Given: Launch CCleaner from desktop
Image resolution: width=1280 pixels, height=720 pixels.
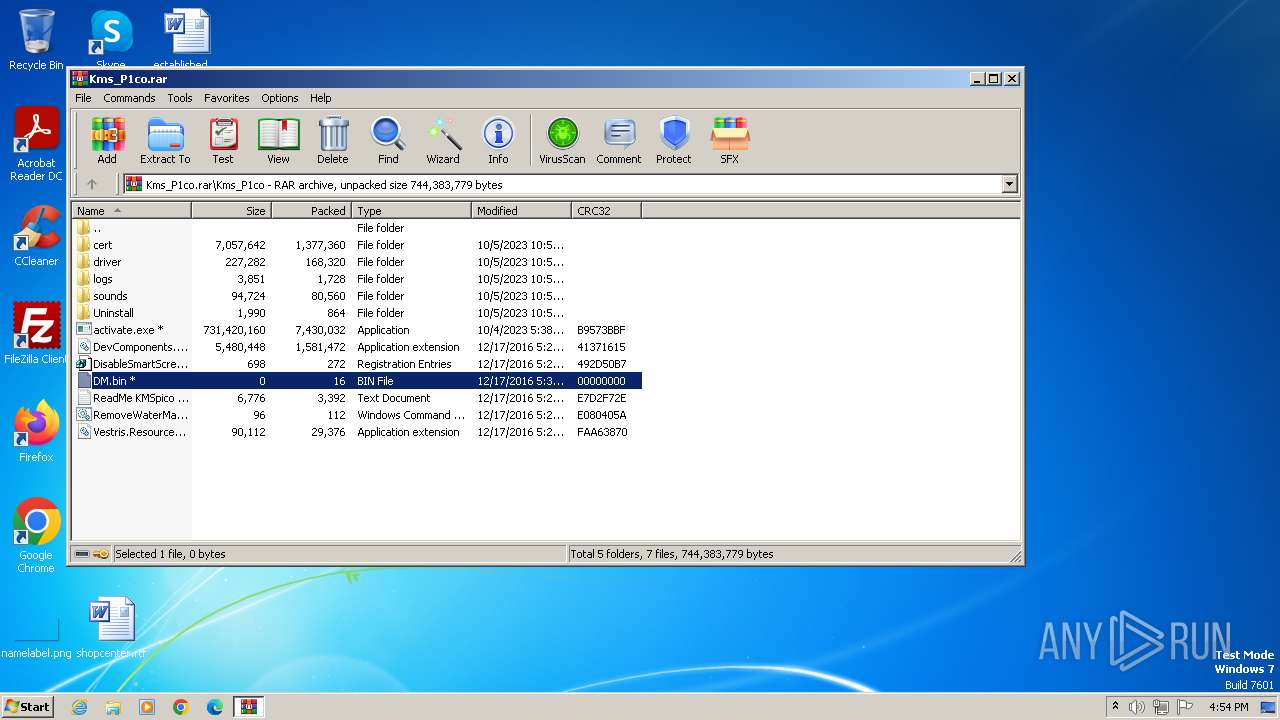Looking at the screenshot, I should click(36, 236).
